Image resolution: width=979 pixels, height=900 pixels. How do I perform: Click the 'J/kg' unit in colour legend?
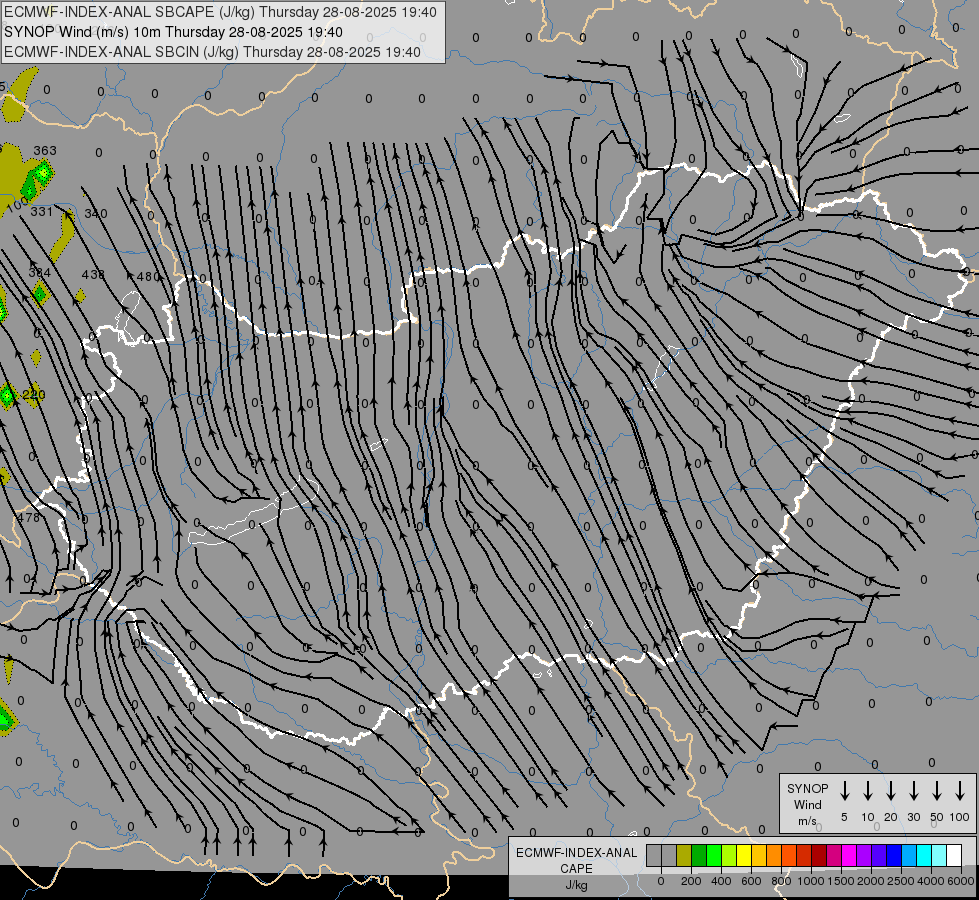(x=576, y=885)
